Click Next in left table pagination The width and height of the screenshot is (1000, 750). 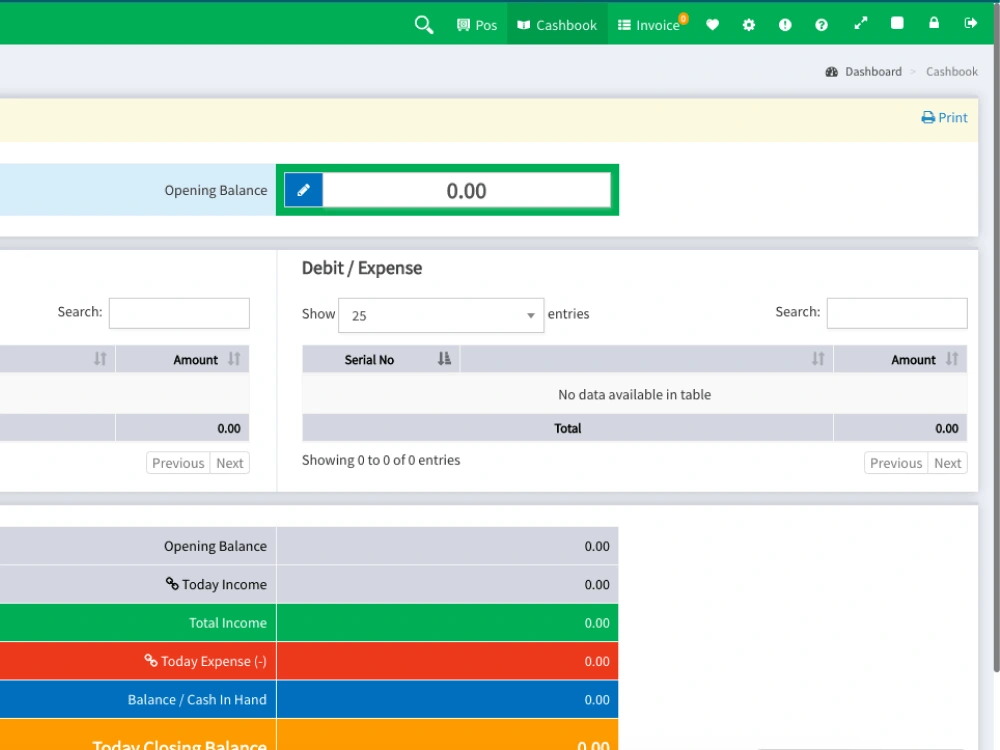click(230, 463)
